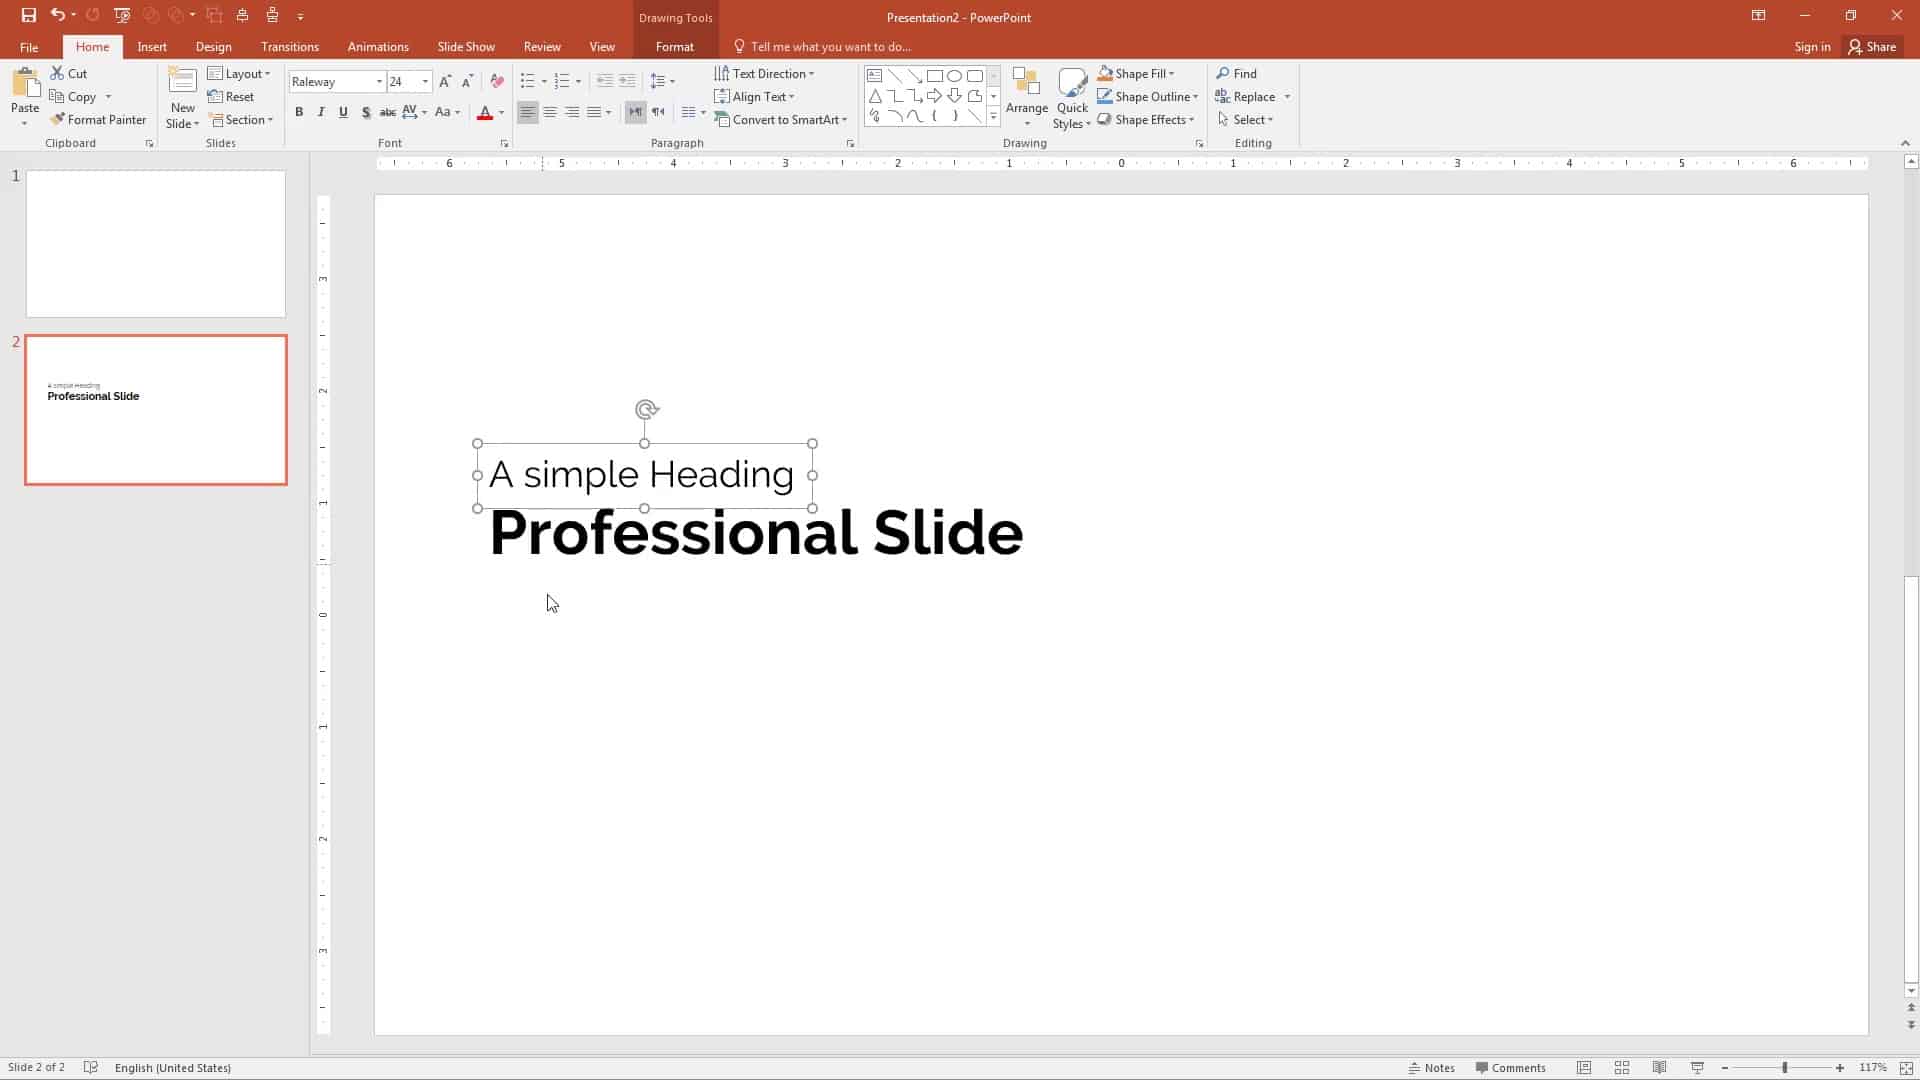Expand the Line Spacing options

[673, 81]
